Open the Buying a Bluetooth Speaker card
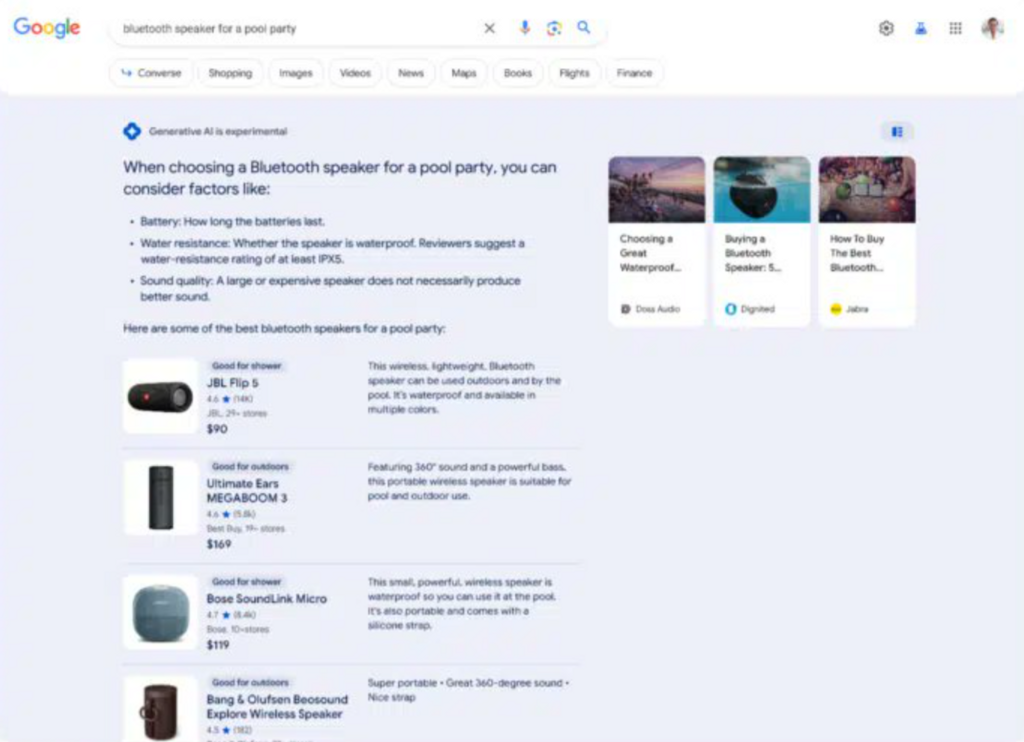The height and width of the screenshot is (742, 1024). pyautogui.click(x=762, y=241)
